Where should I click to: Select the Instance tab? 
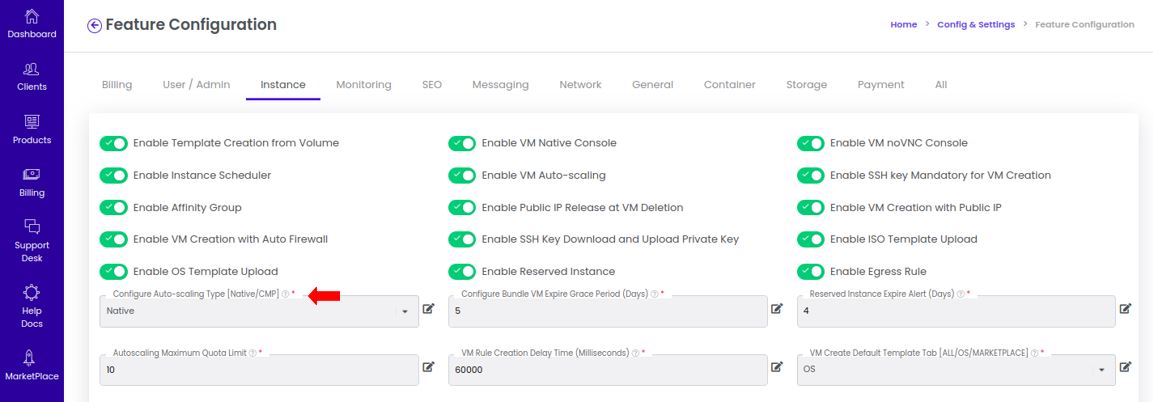point(283,85)
